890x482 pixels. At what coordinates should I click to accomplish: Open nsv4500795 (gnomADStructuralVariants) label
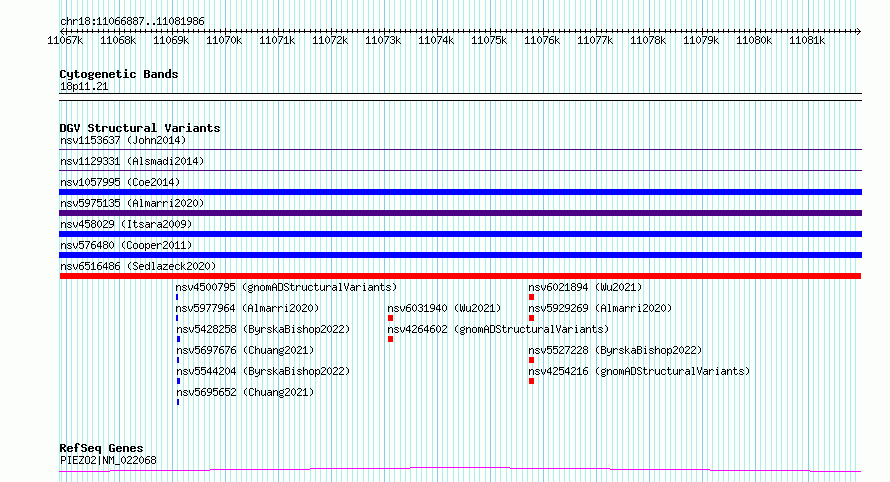click(x=287, y=287)
